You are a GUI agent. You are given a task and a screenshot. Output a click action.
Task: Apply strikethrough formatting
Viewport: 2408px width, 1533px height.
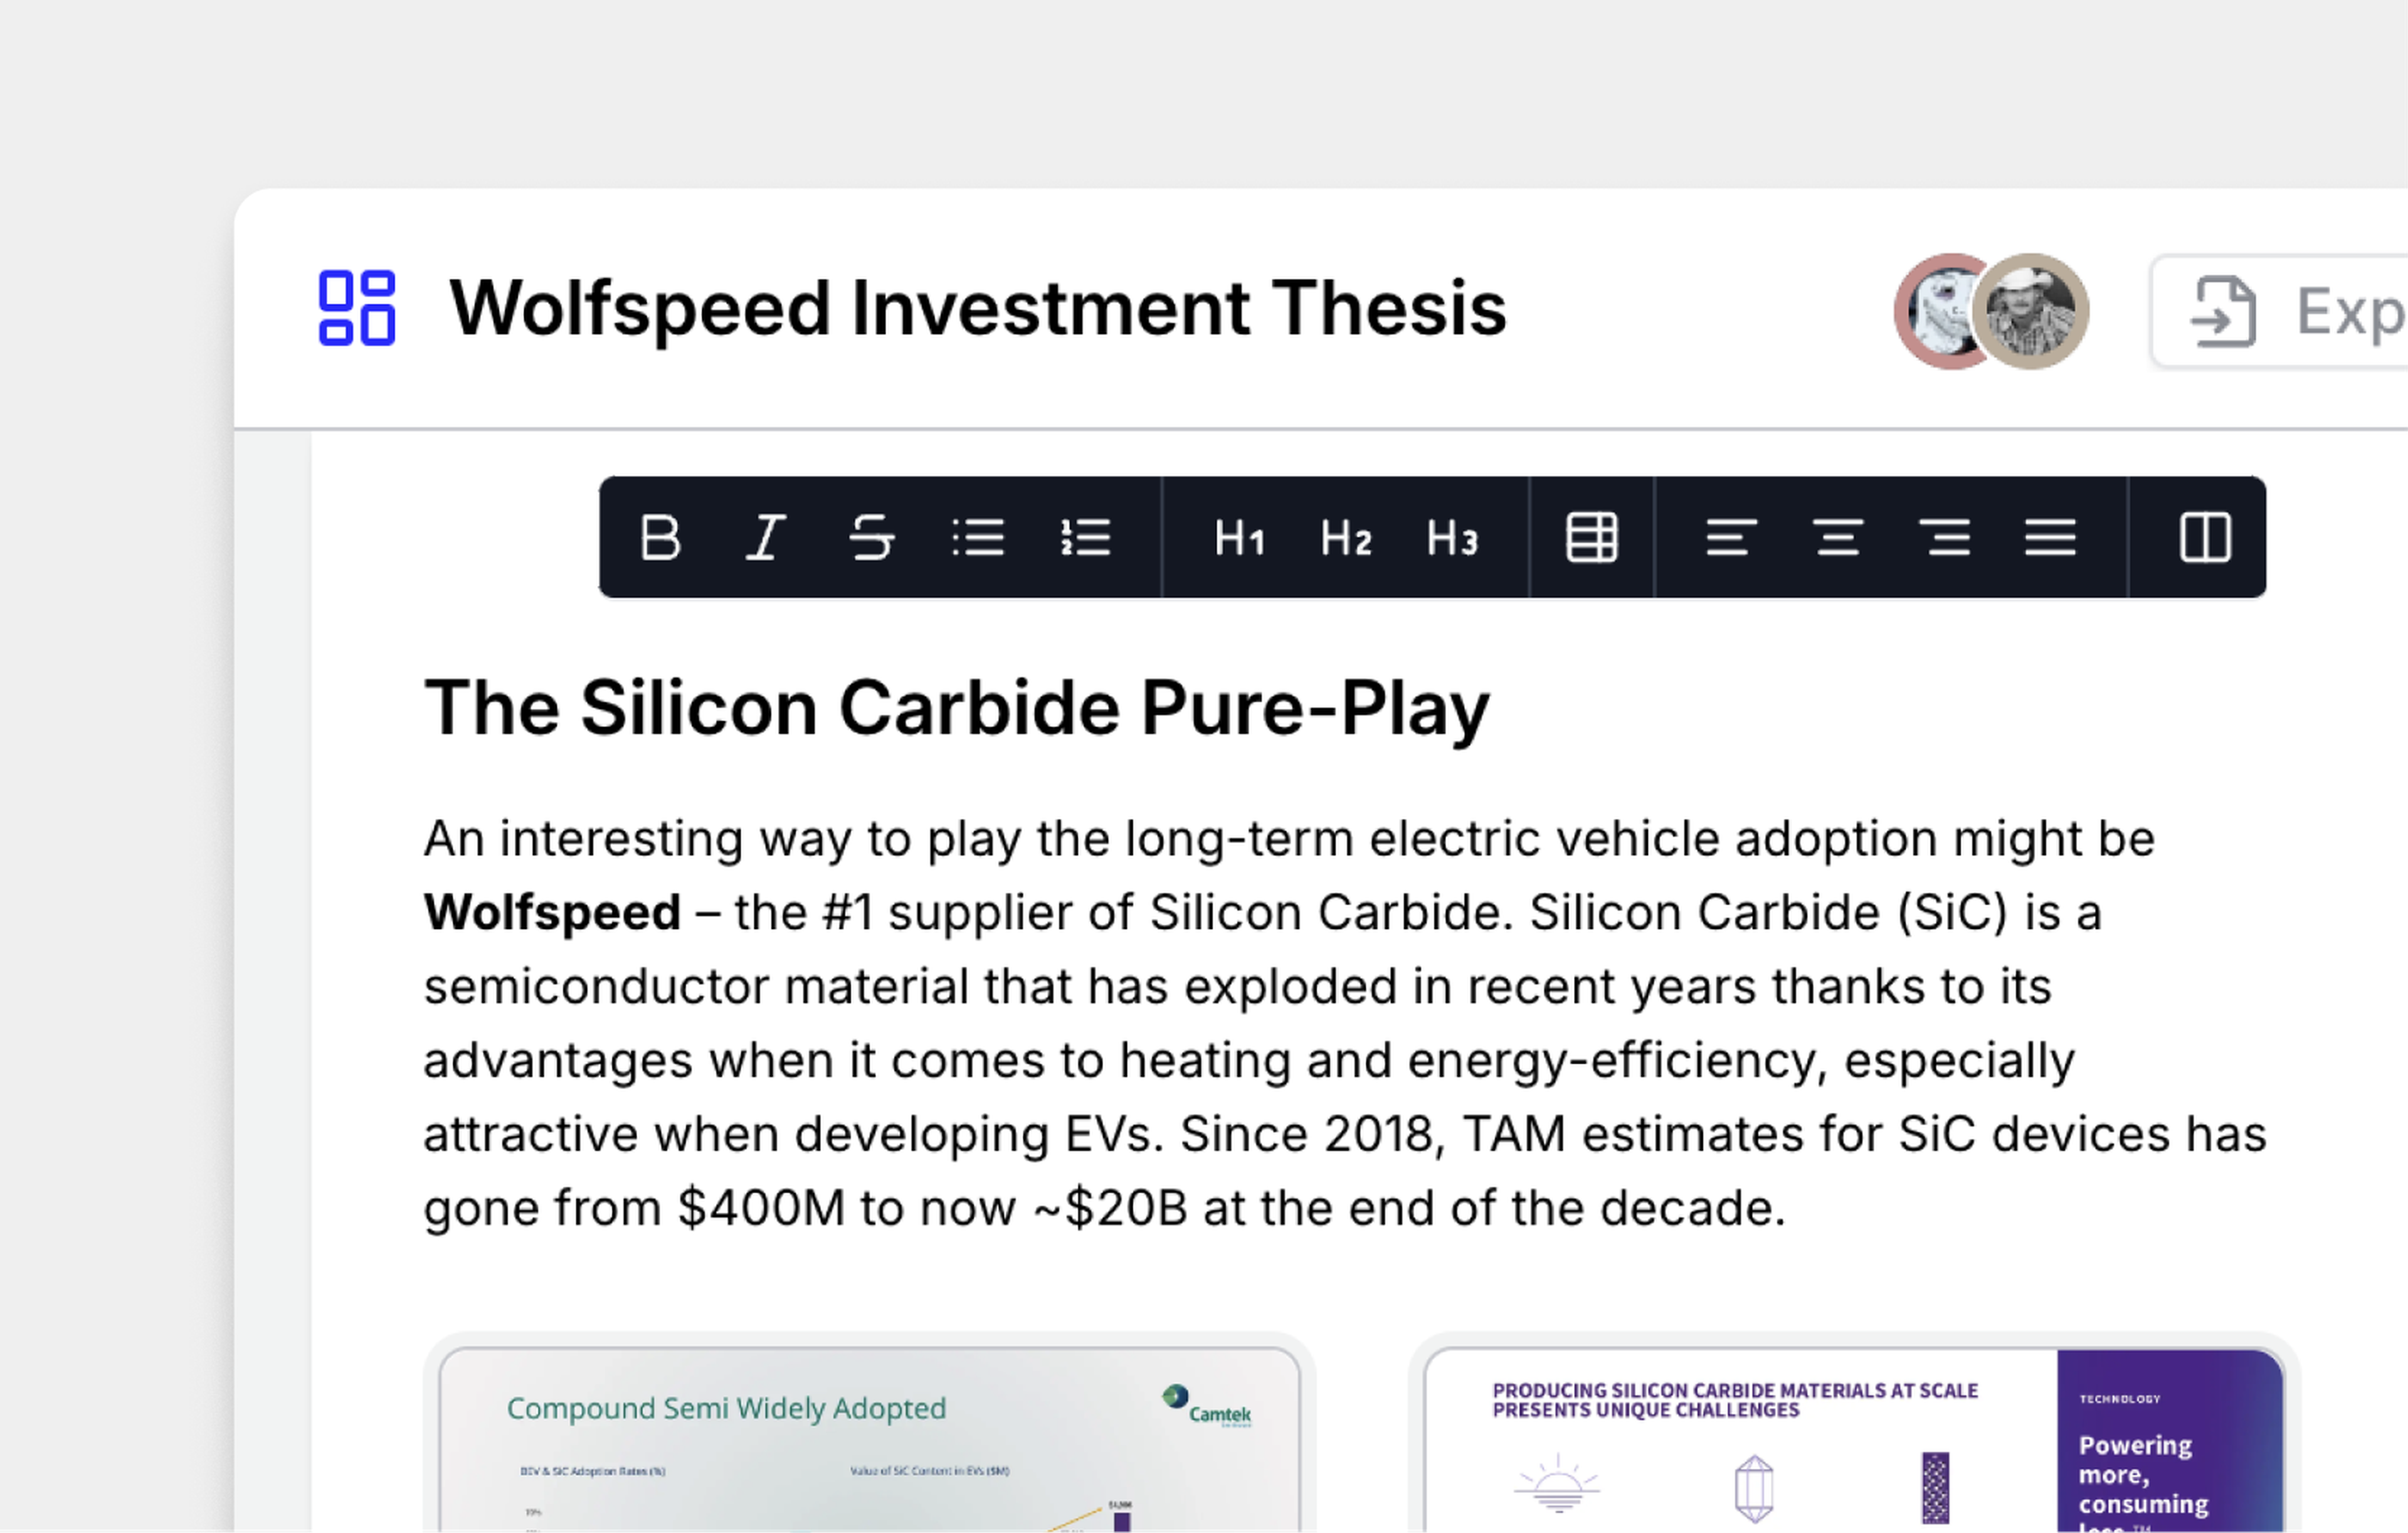point(871,538)
